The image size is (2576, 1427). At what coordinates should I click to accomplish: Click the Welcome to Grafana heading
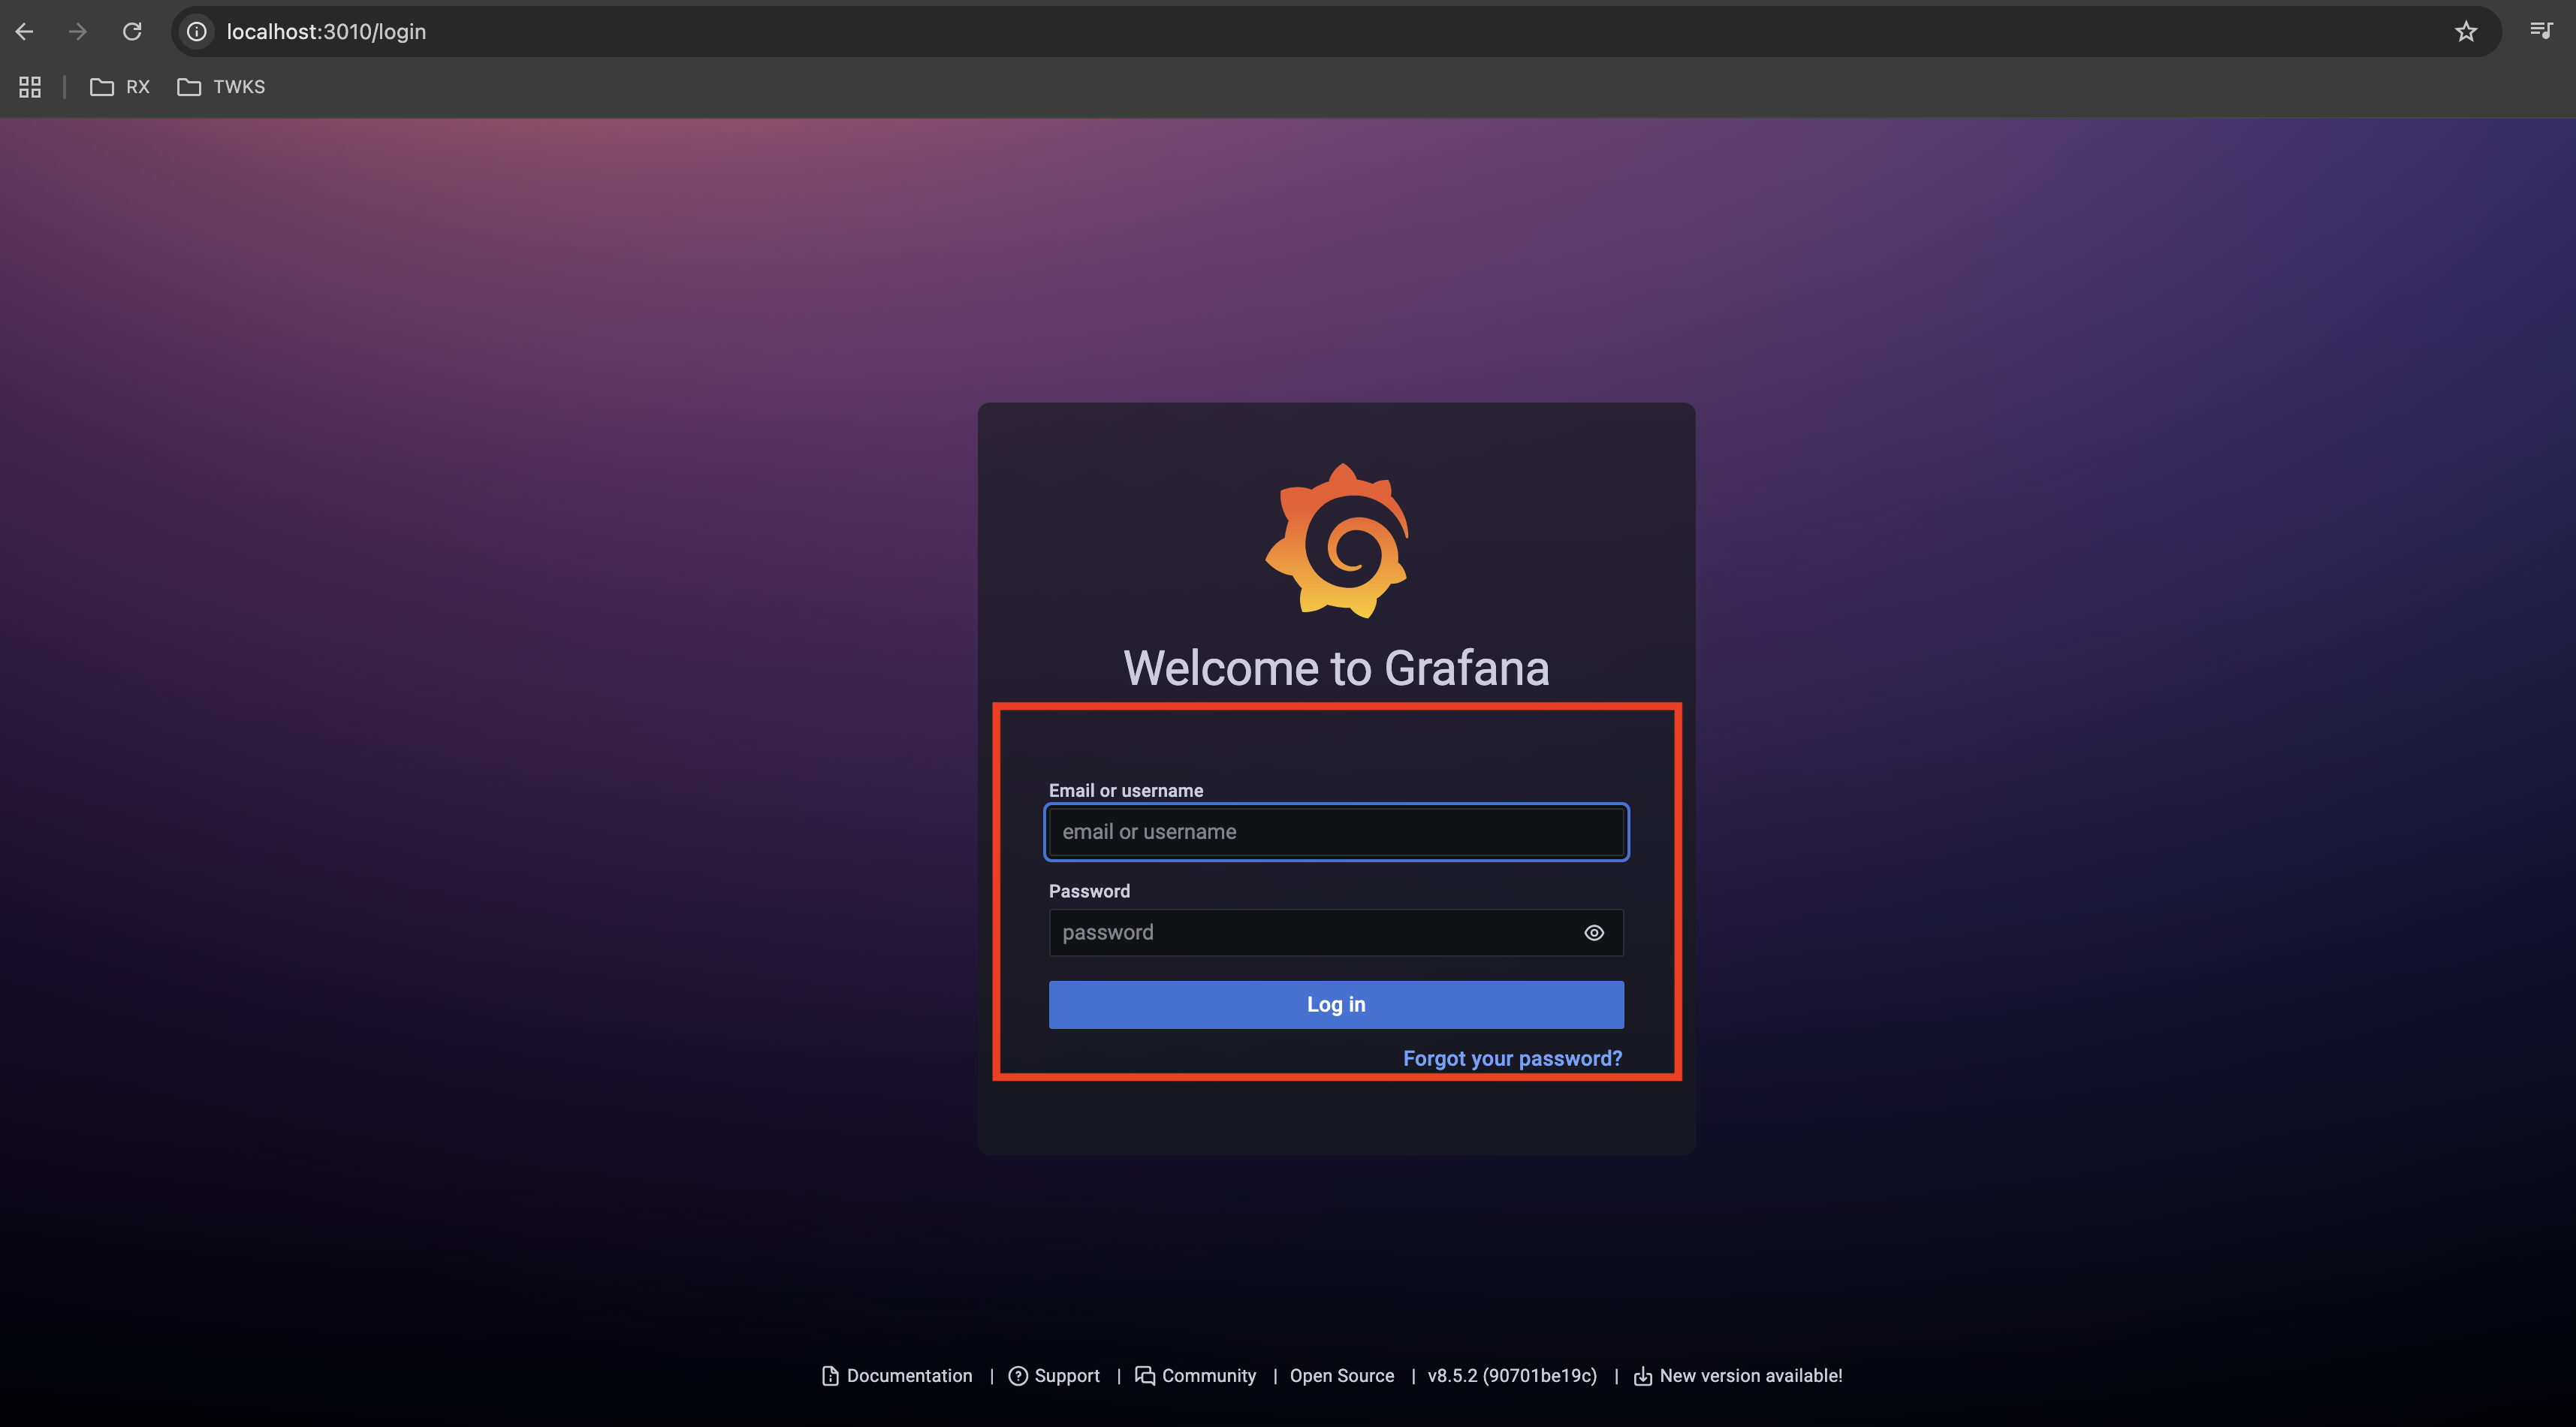1336,668
